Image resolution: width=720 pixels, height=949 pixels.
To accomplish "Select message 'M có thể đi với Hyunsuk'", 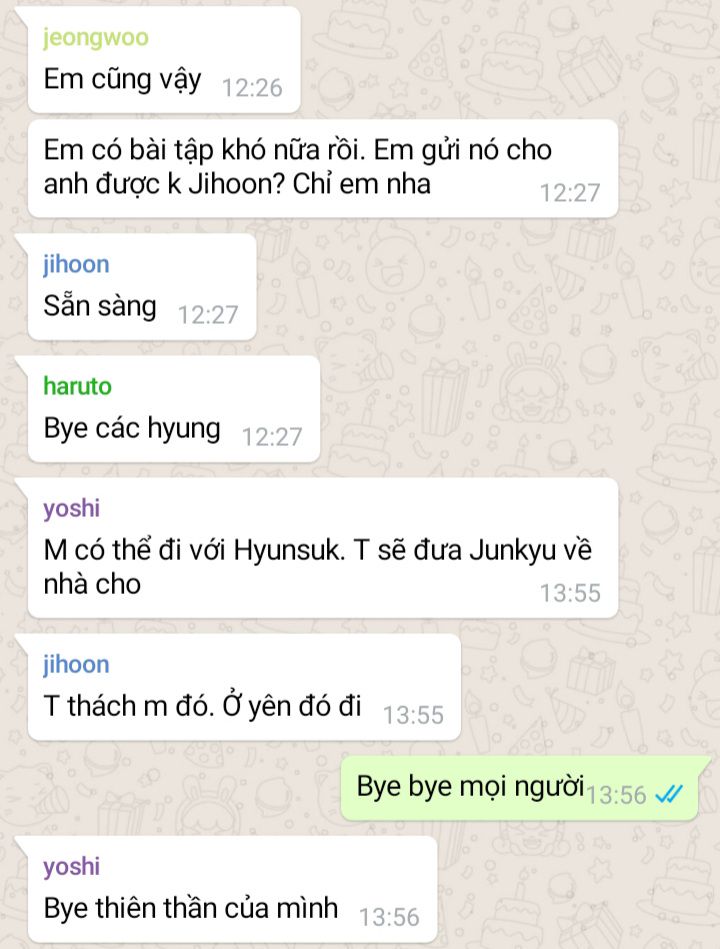I will pos(322,548).
